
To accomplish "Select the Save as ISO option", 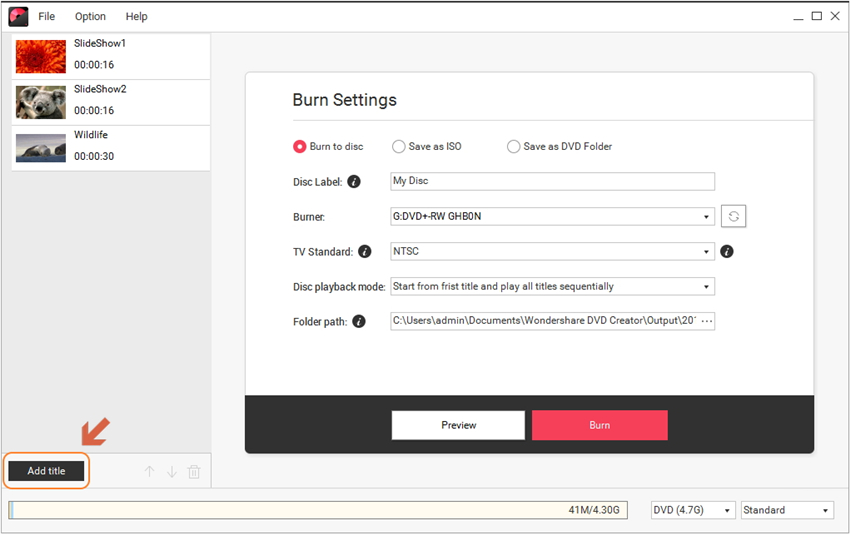I will [399, 147].
